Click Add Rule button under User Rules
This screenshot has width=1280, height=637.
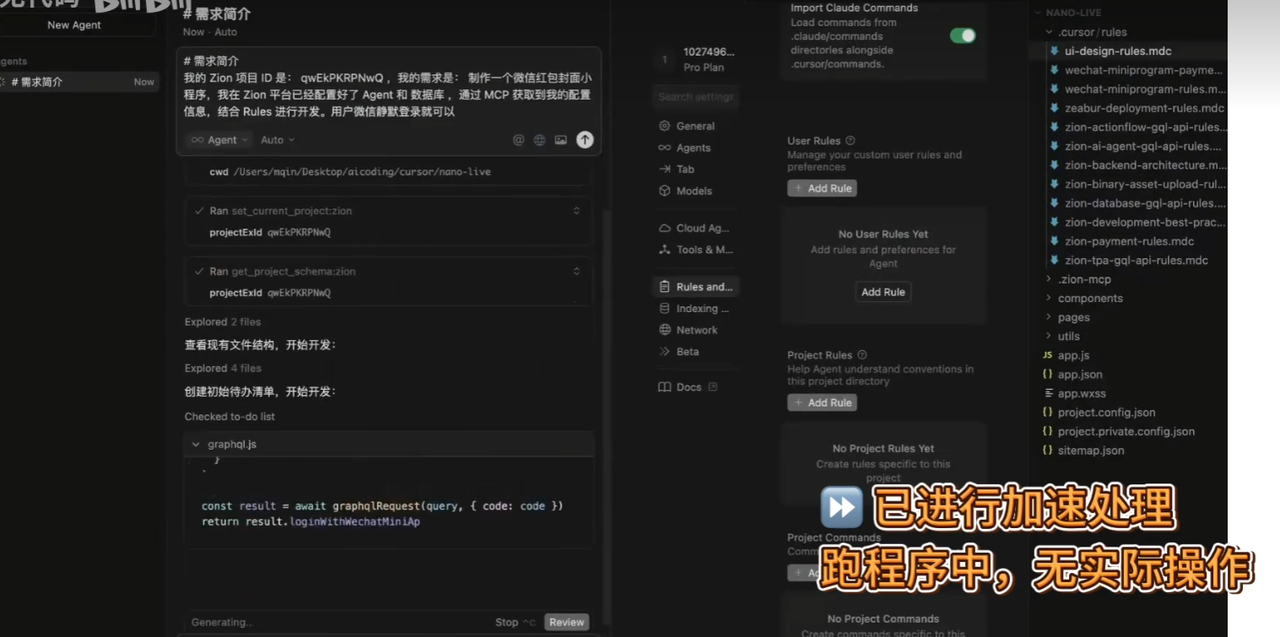click(822, 188)
